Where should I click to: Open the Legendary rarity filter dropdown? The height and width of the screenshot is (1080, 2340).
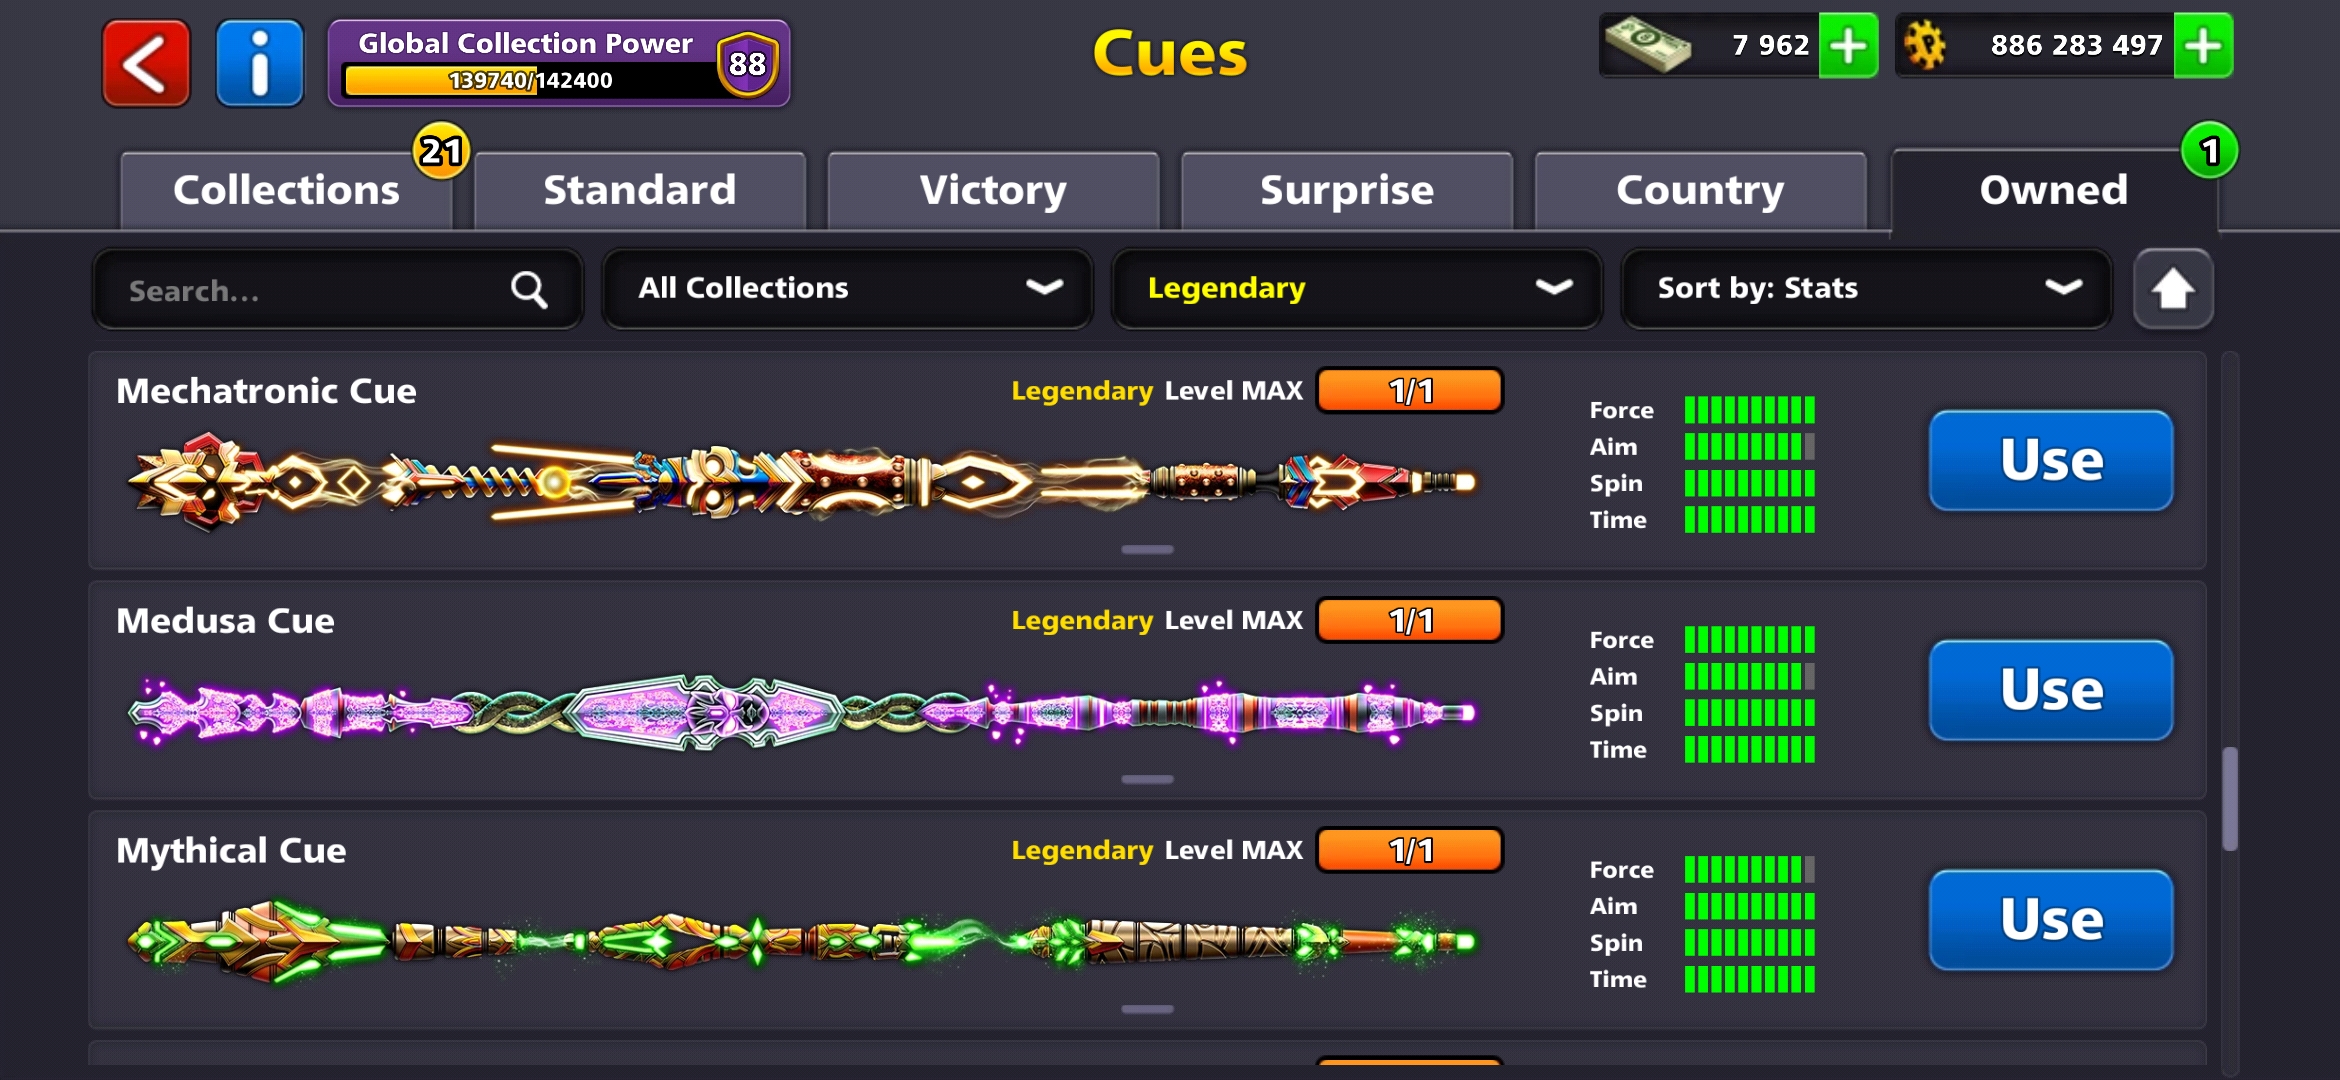tap(1357, 289)
